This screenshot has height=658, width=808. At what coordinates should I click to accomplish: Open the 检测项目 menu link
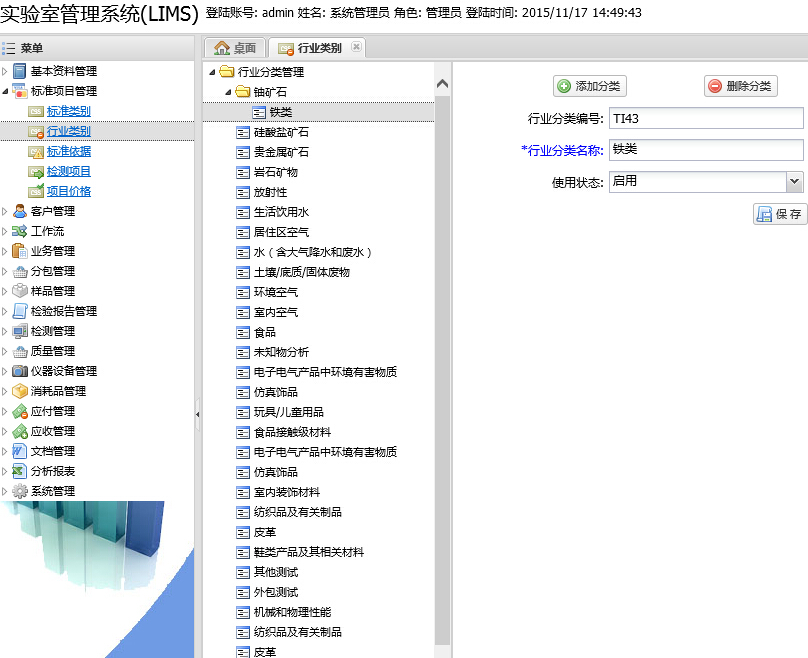[69, 171]
